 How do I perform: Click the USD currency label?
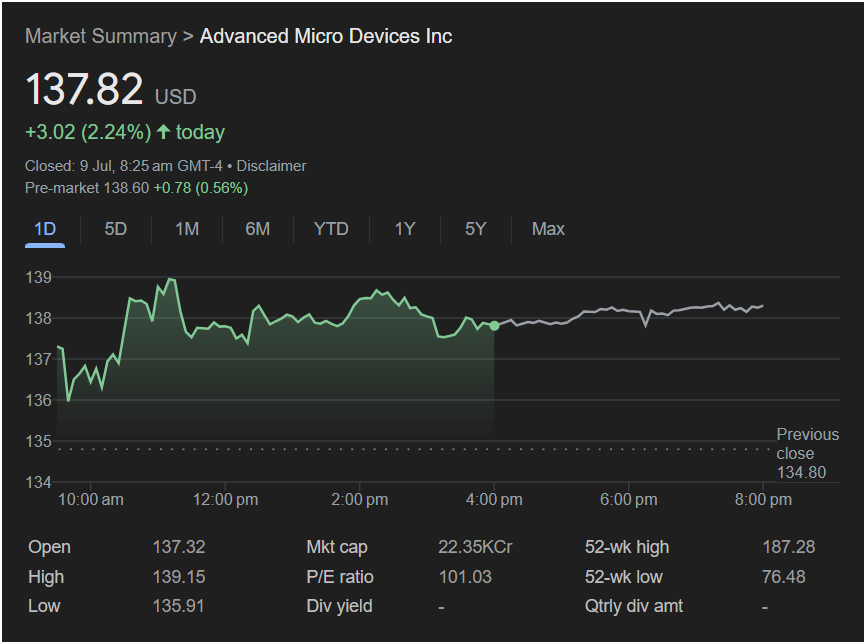tap(176, 97)
